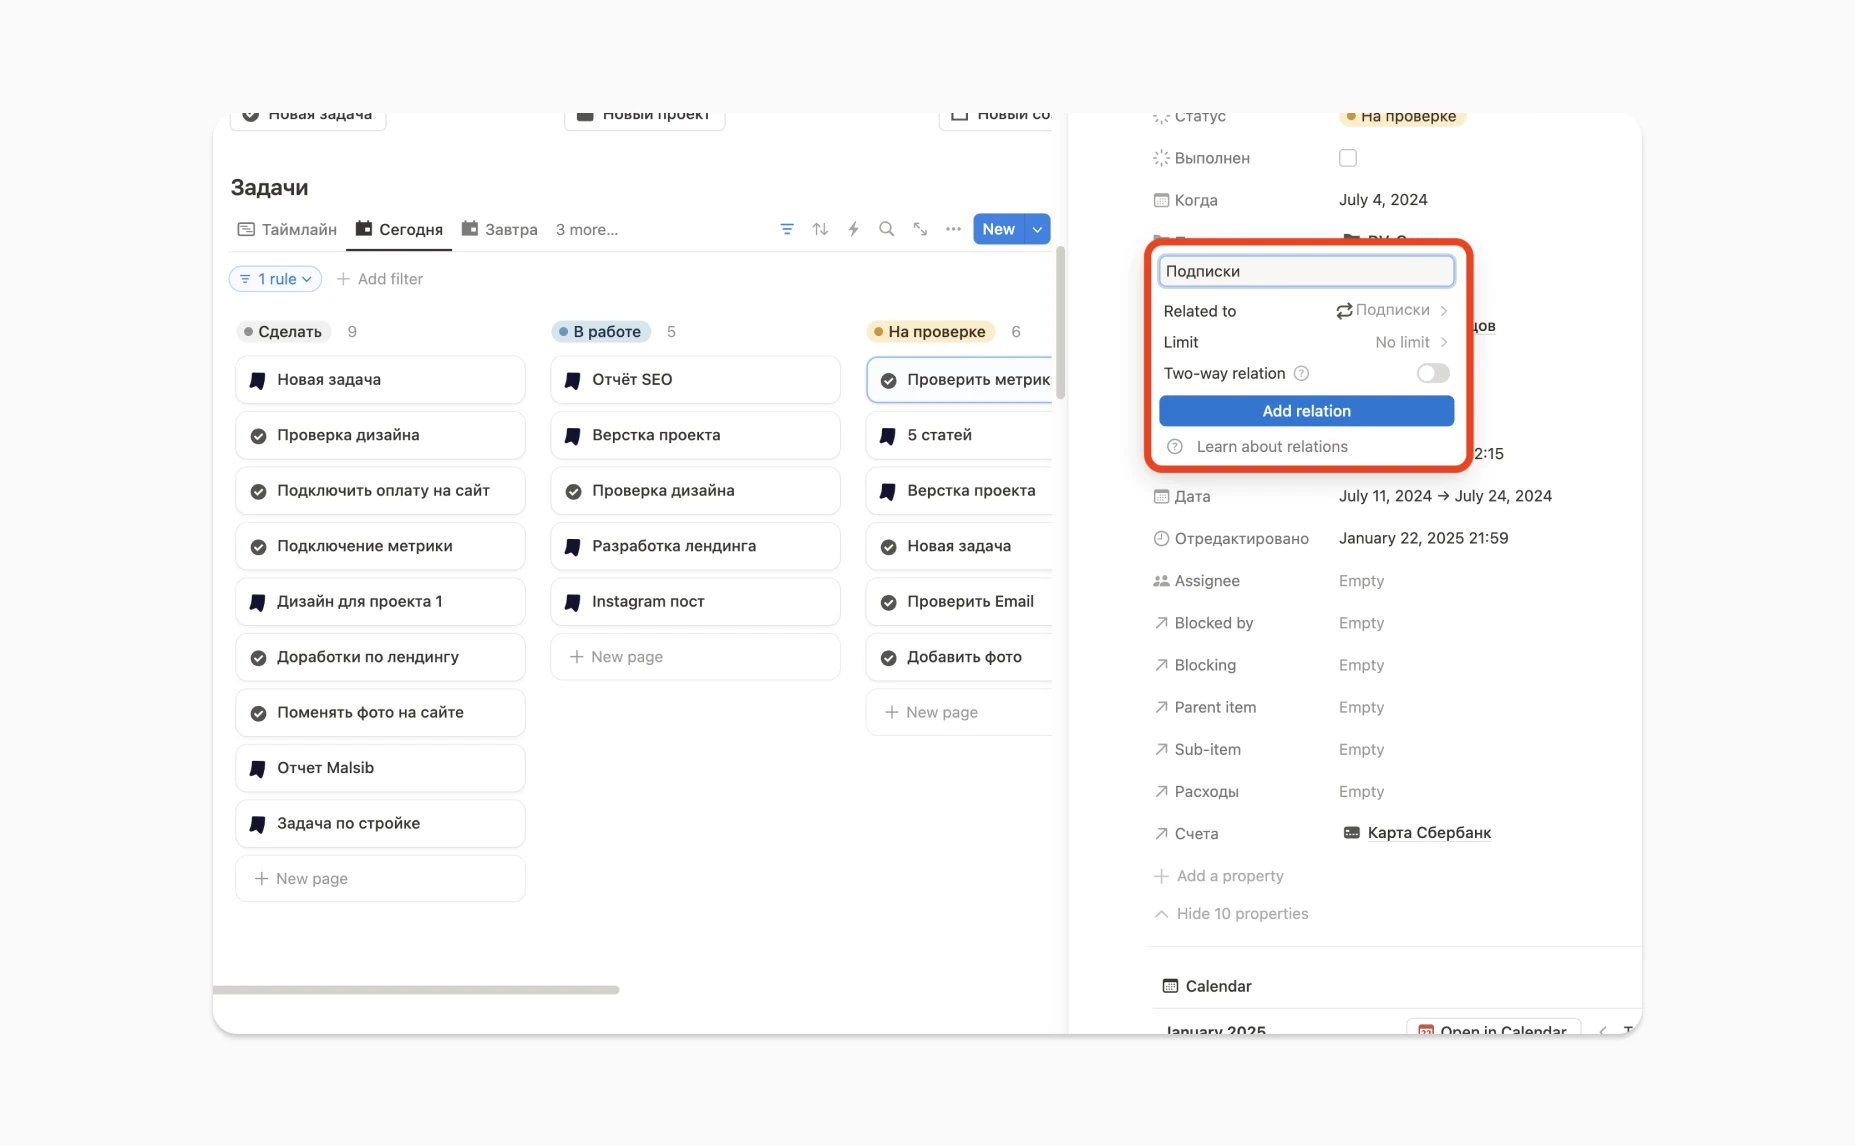Screen dimensions: 1855x1146
Task: Click the search magnifier icon
Action: [x=886, y=229]
